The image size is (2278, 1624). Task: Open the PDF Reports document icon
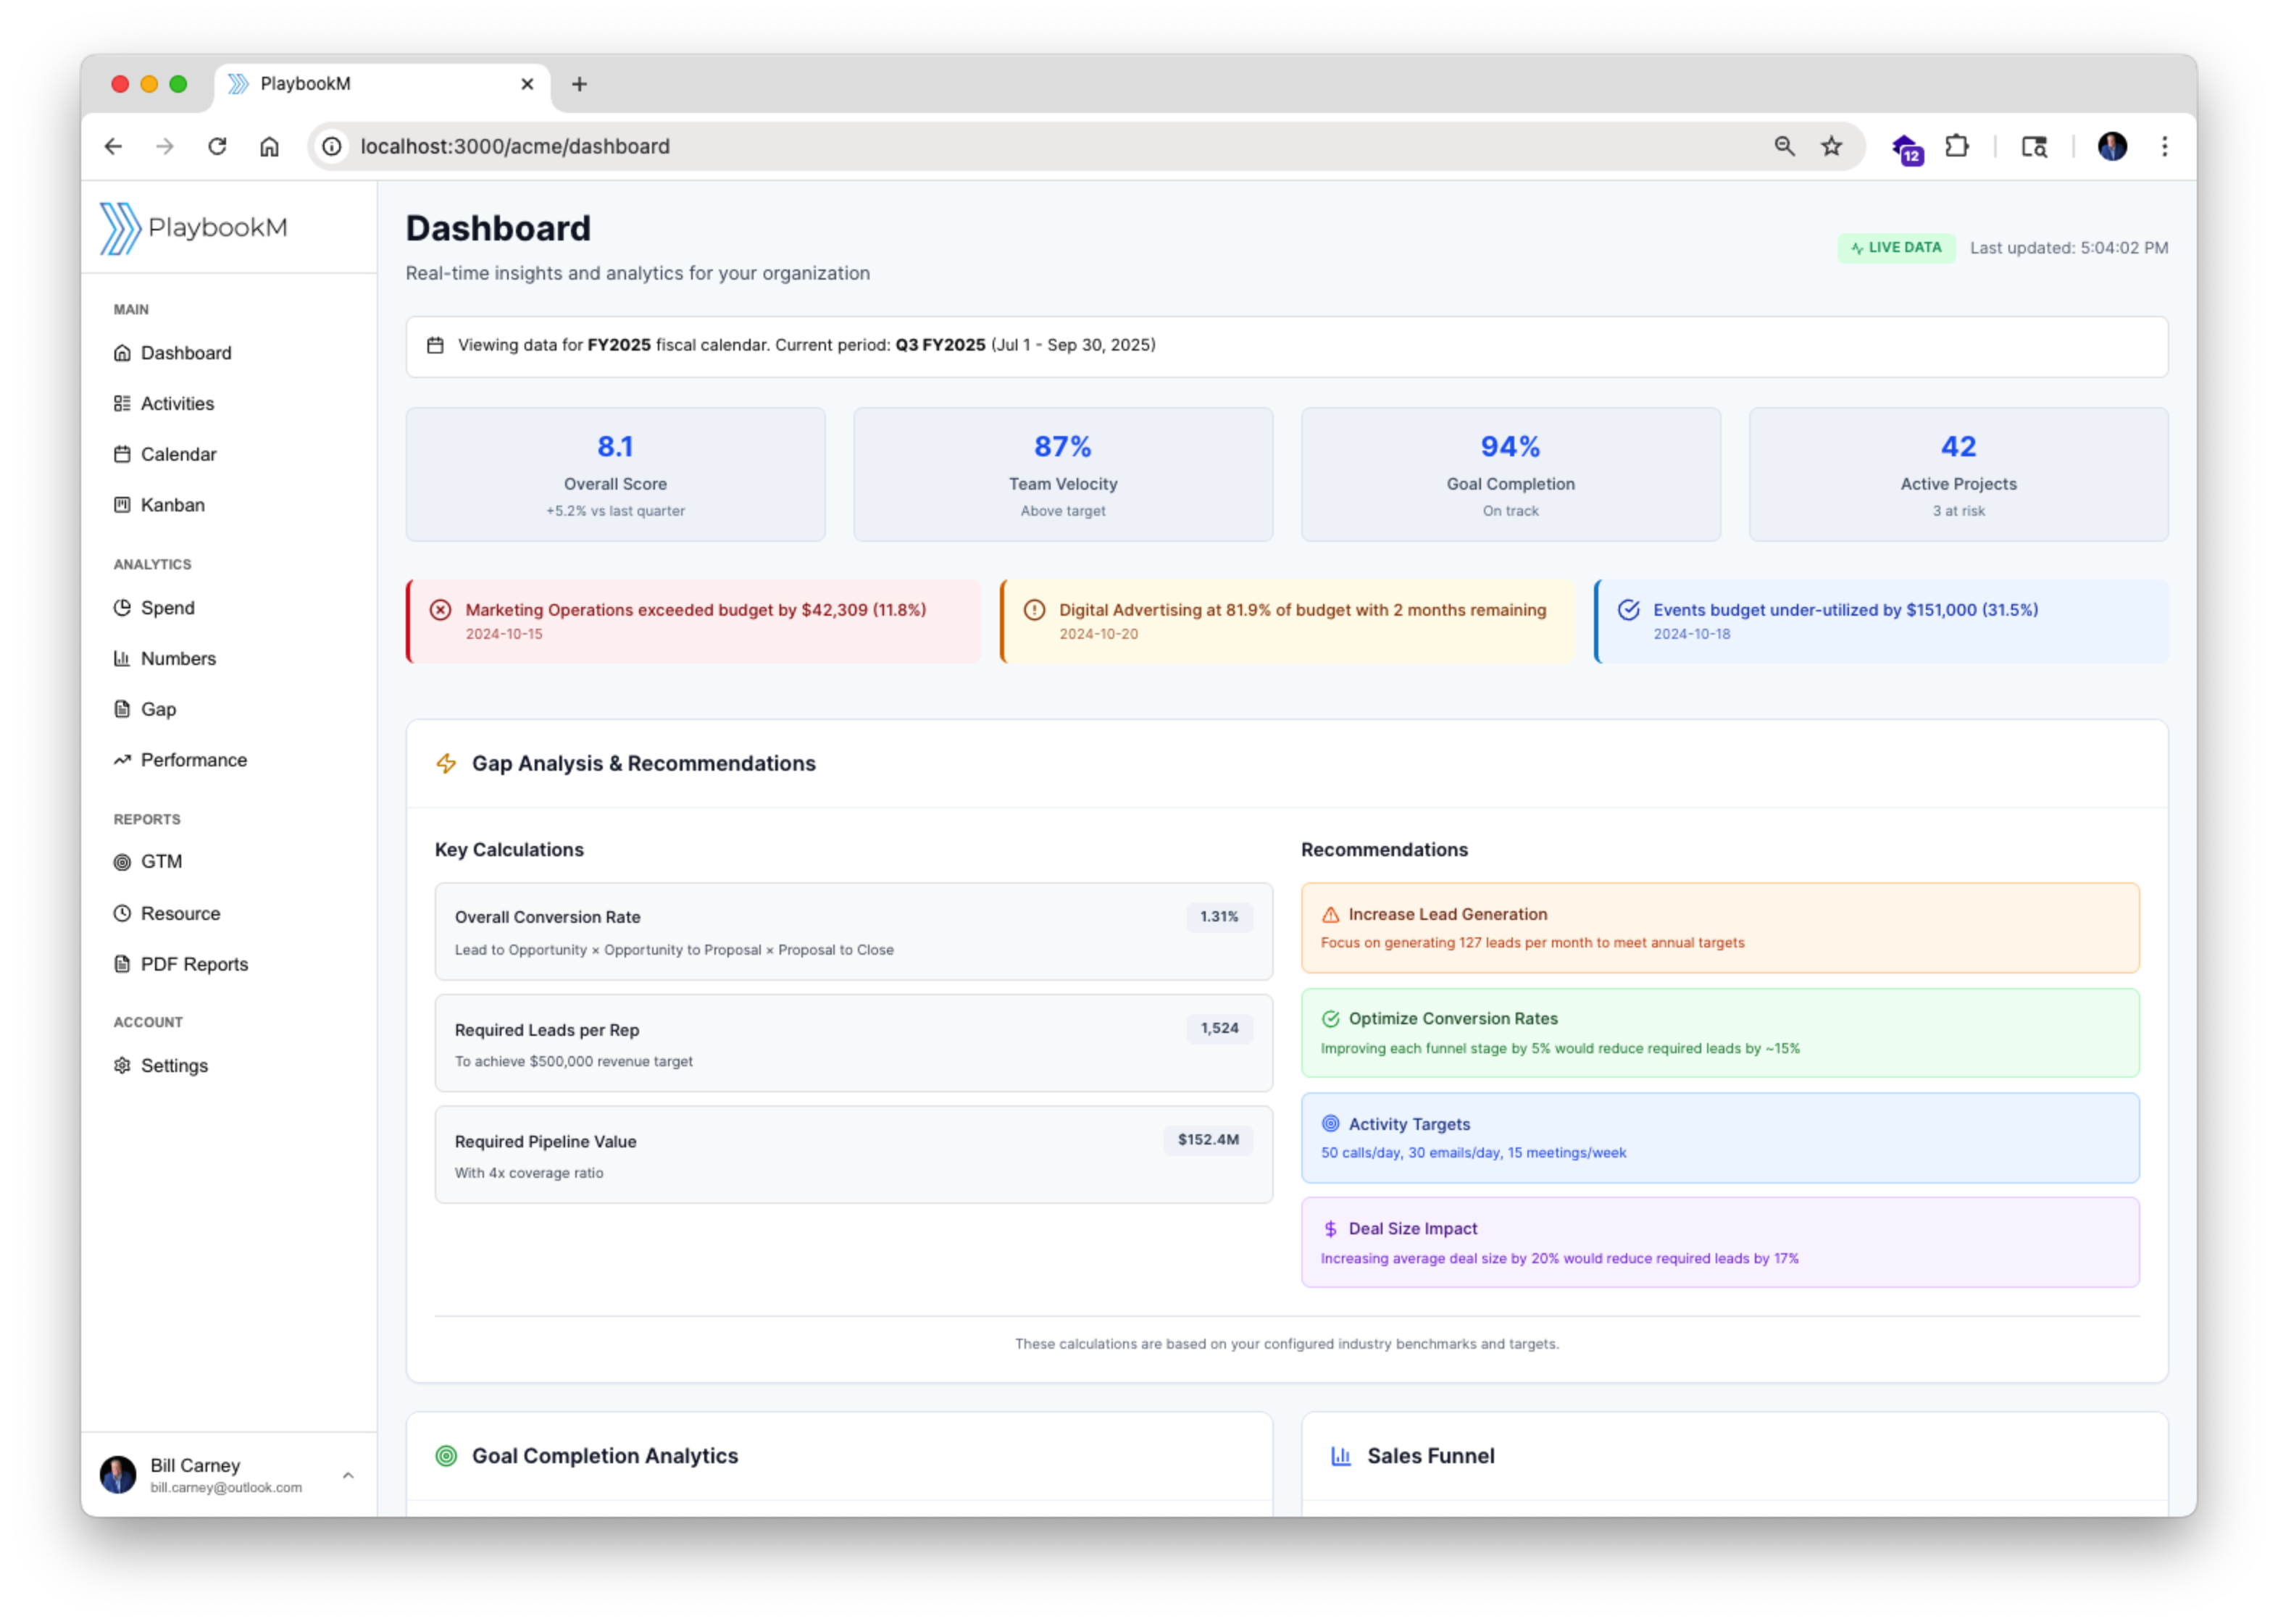pyautogui.click(x=122, y=964)
